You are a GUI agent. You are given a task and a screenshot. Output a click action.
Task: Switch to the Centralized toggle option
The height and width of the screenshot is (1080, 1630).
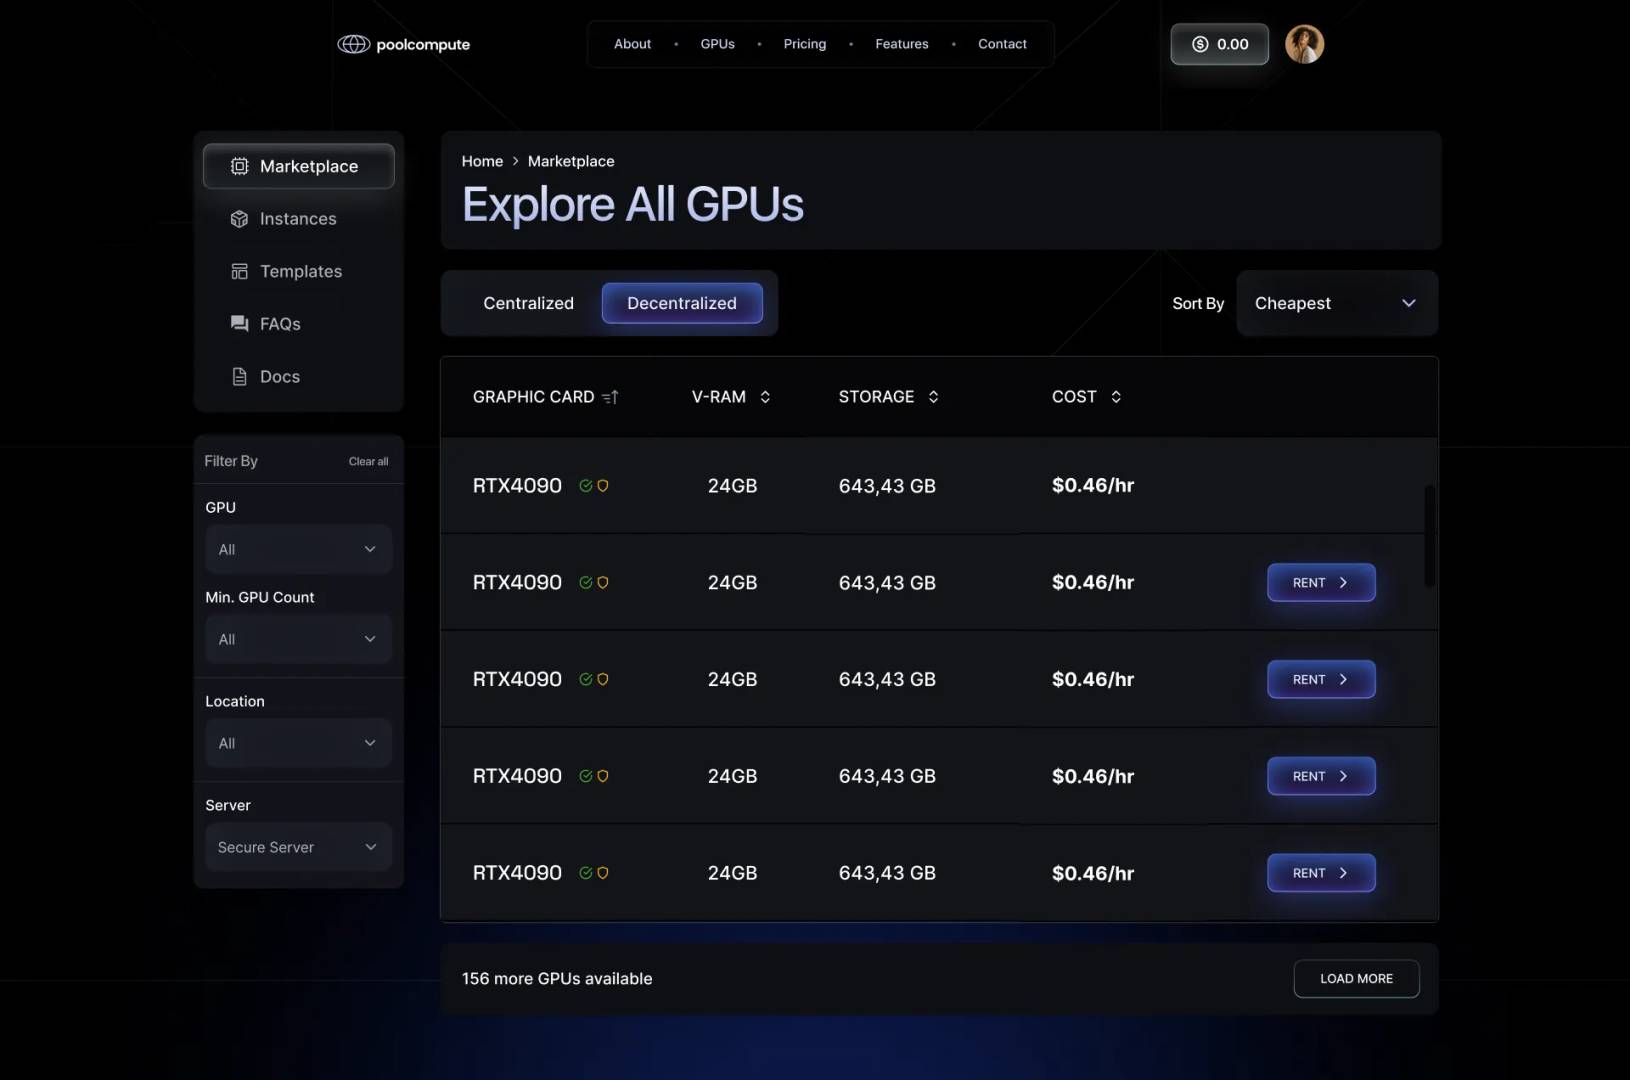point(528,303)
